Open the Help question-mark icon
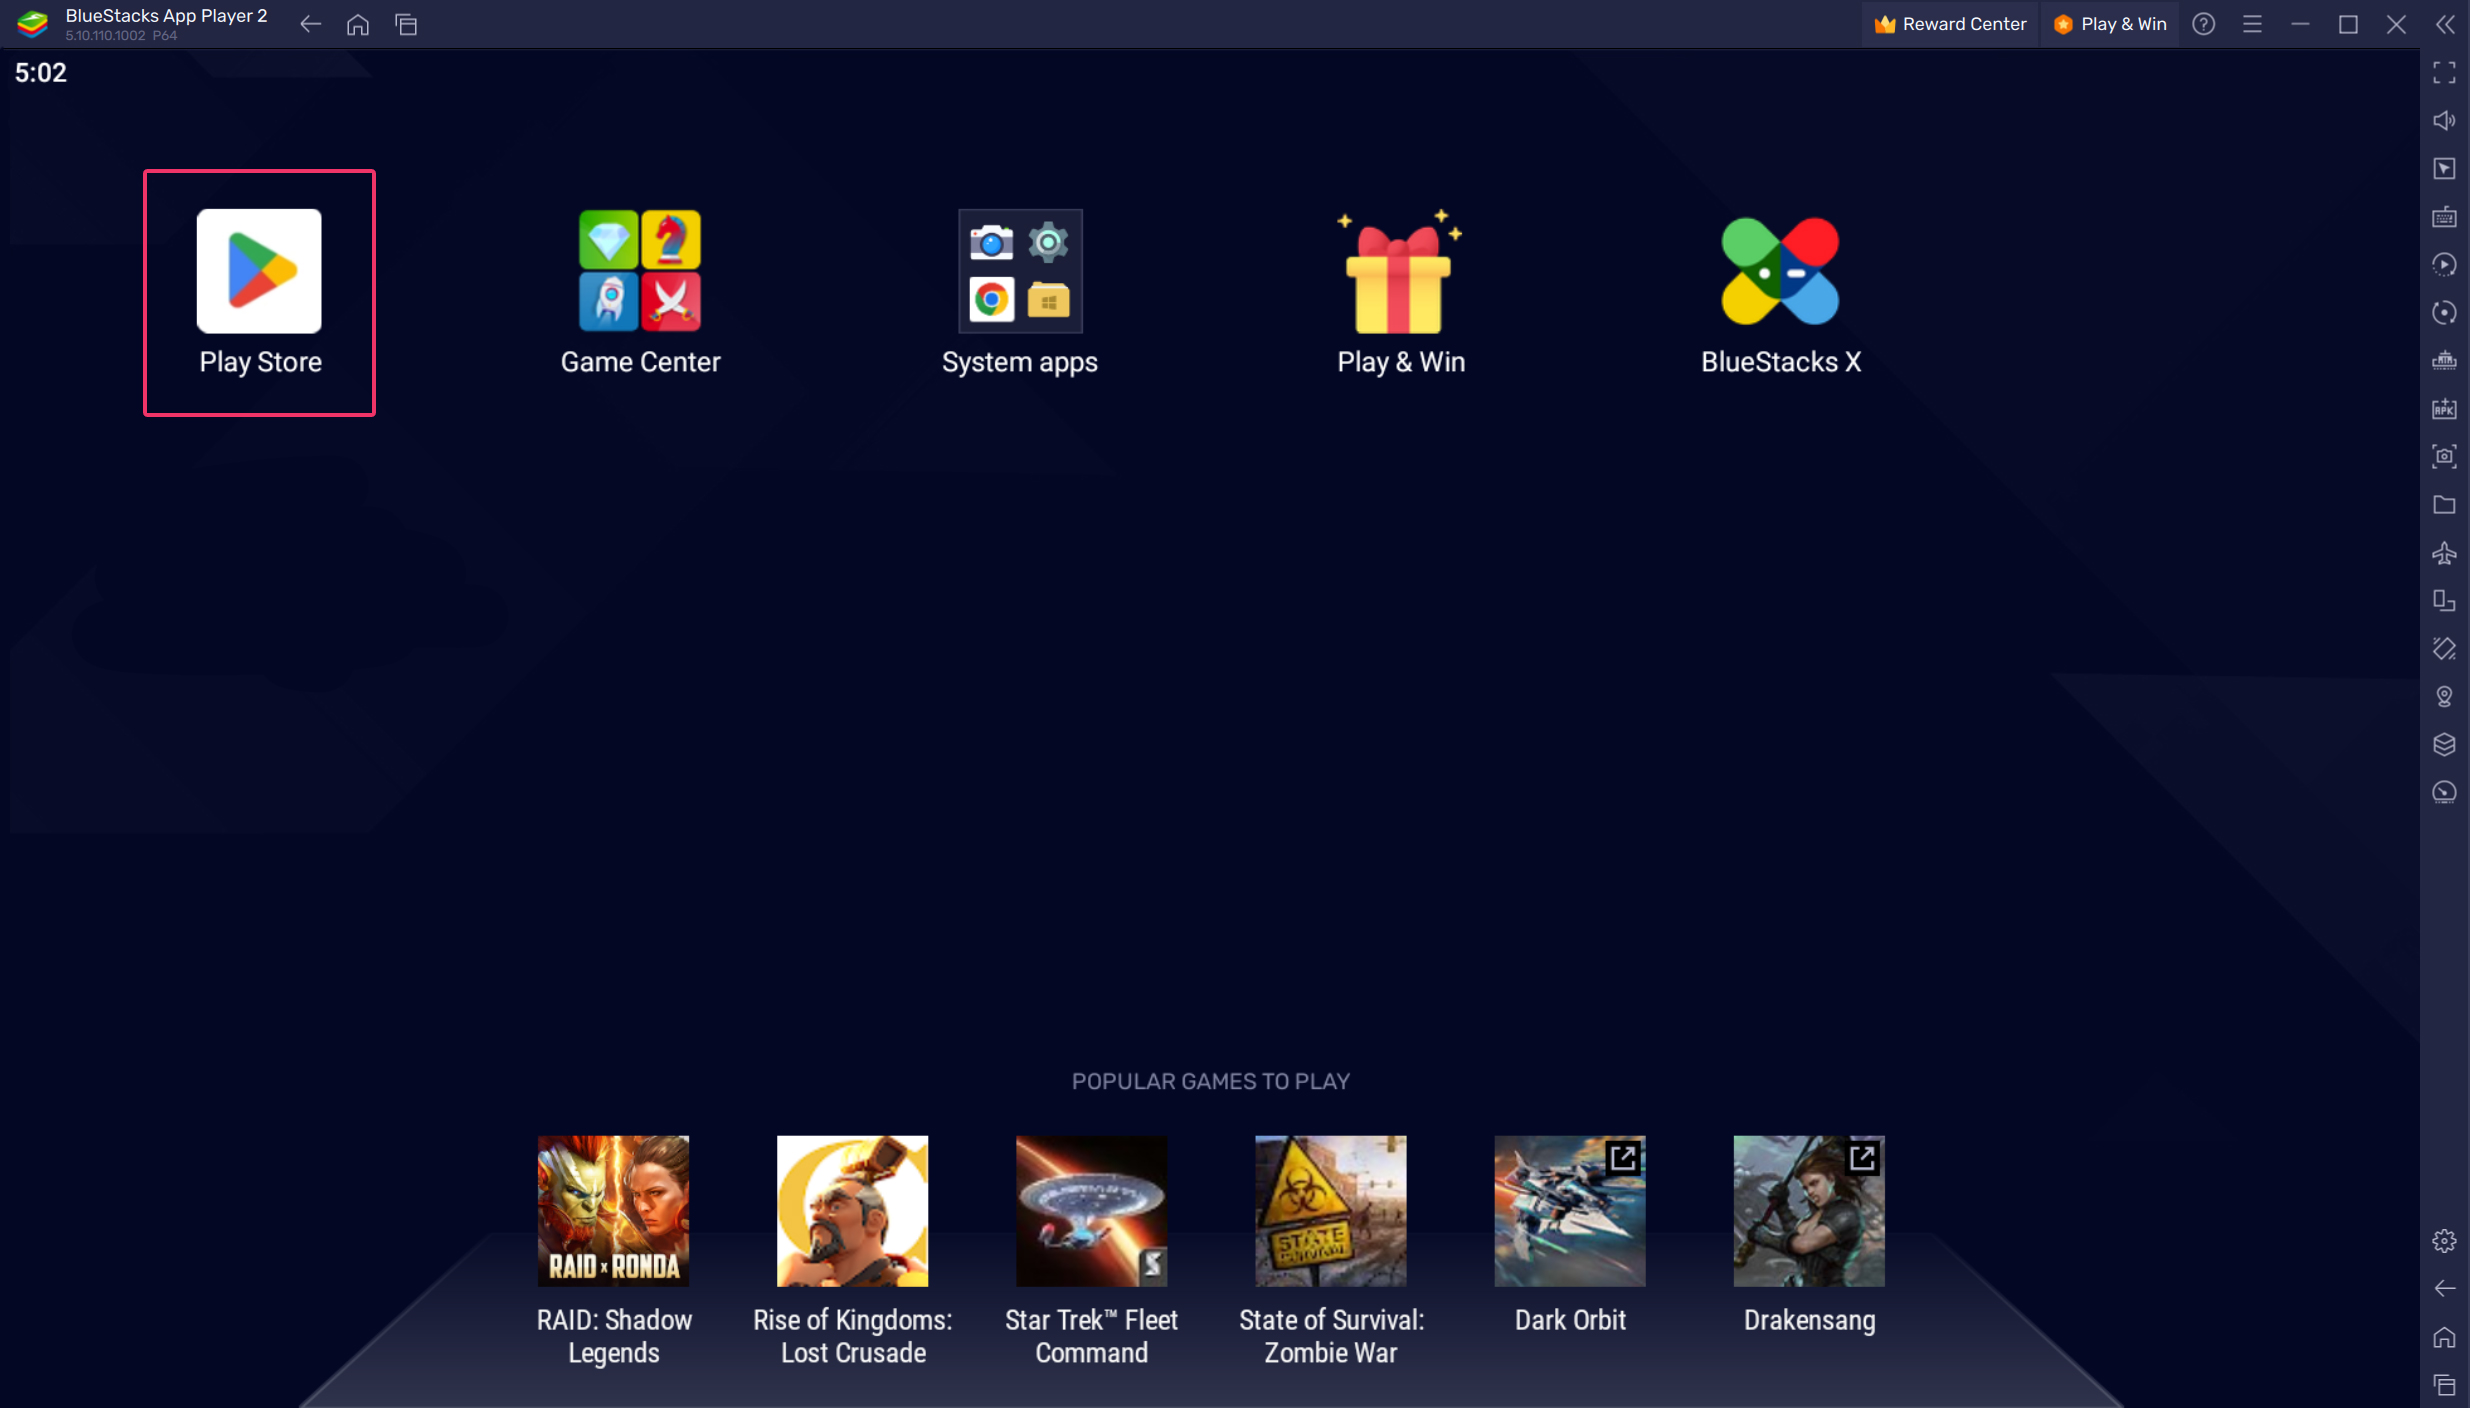 [x=2204, y=24]
